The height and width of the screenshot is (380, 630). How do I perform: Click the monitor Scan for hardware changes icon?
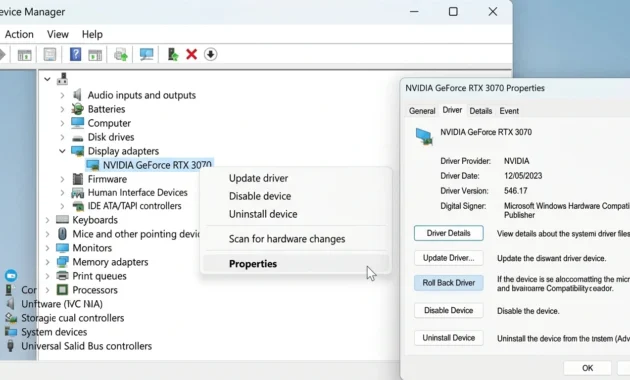tap(146, 54)
